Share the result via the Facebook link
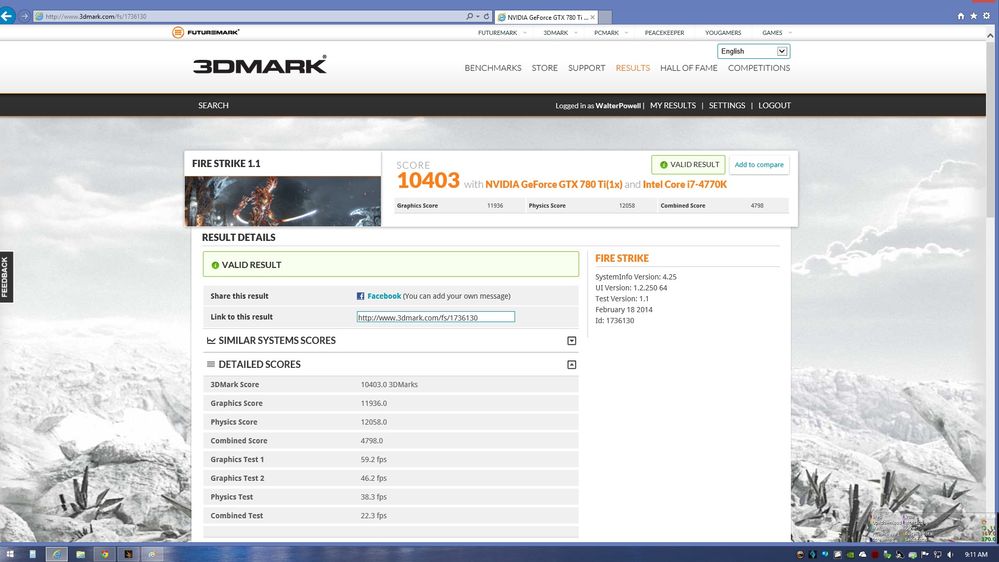Viewport: 999px width, 562px height. coord(384,296)
